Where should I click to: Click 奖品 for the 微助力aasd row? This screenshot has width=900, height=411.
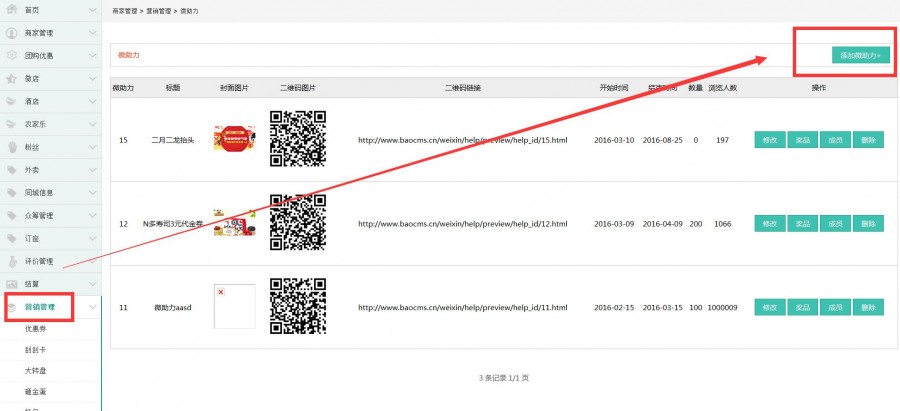click(802, 307)
